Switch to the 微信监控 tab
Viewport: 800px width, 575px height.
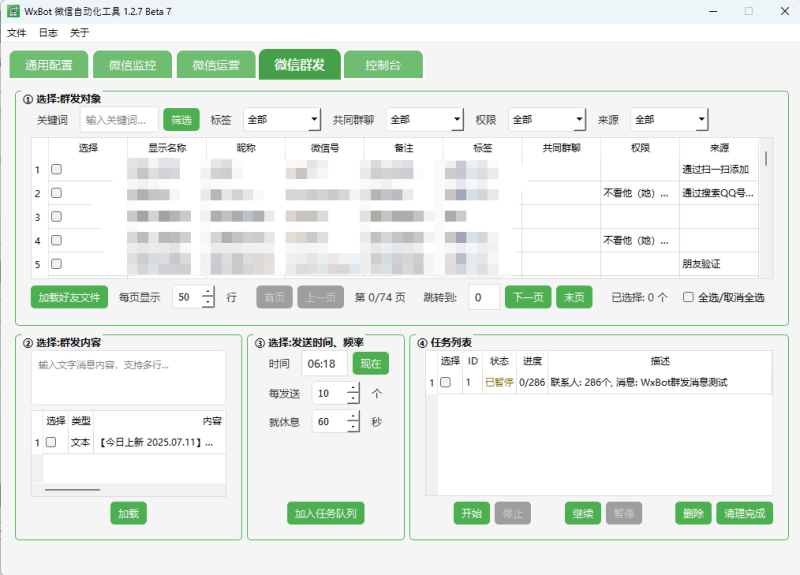pos(132,66)
